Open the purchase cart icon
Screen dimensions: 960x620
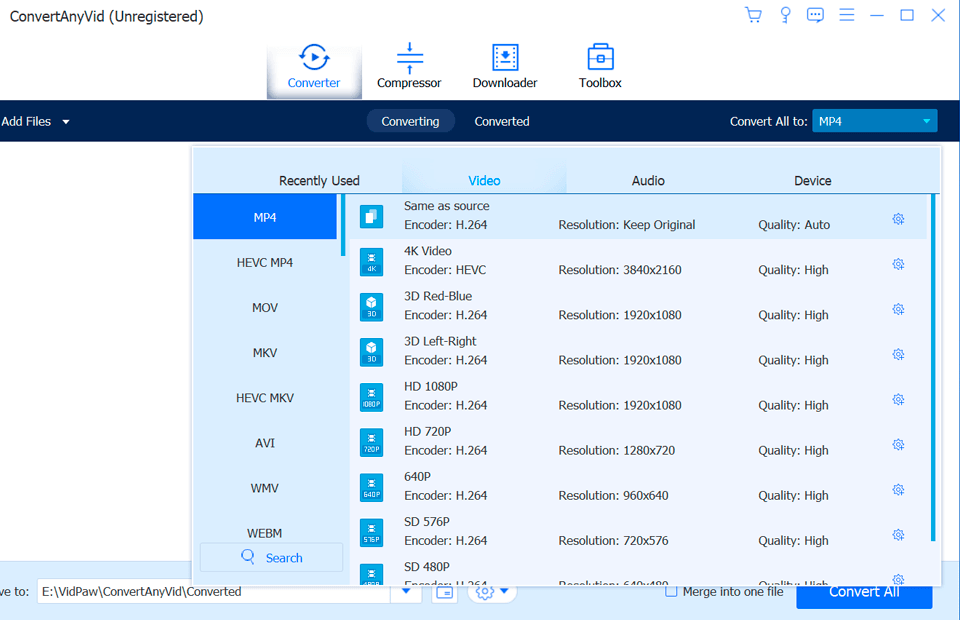(753, 14)
